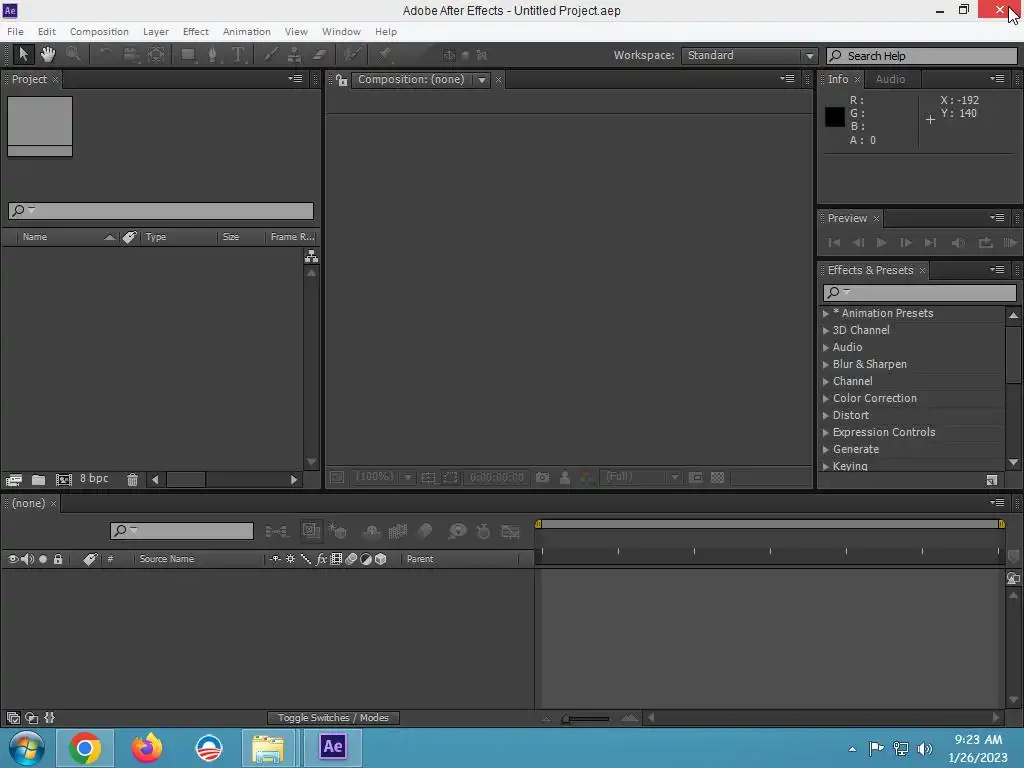Viewport: 1024px width, 768px height.
Task: Expand the Distort effects category
Action: [825, 415]
